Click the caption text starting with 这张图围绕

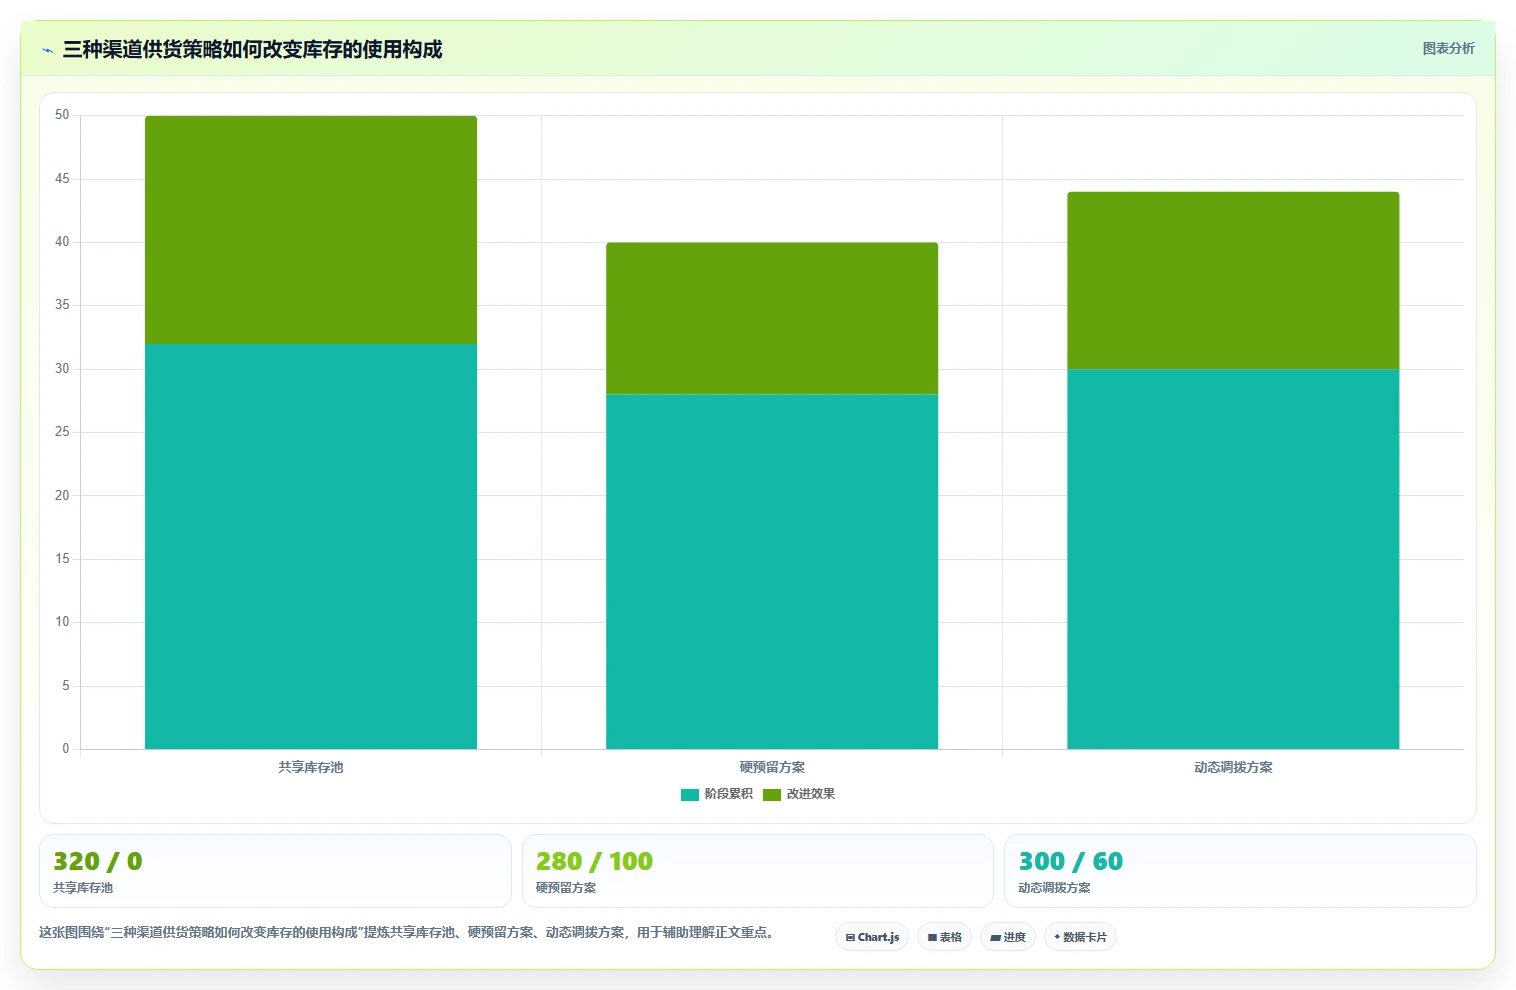406,932
